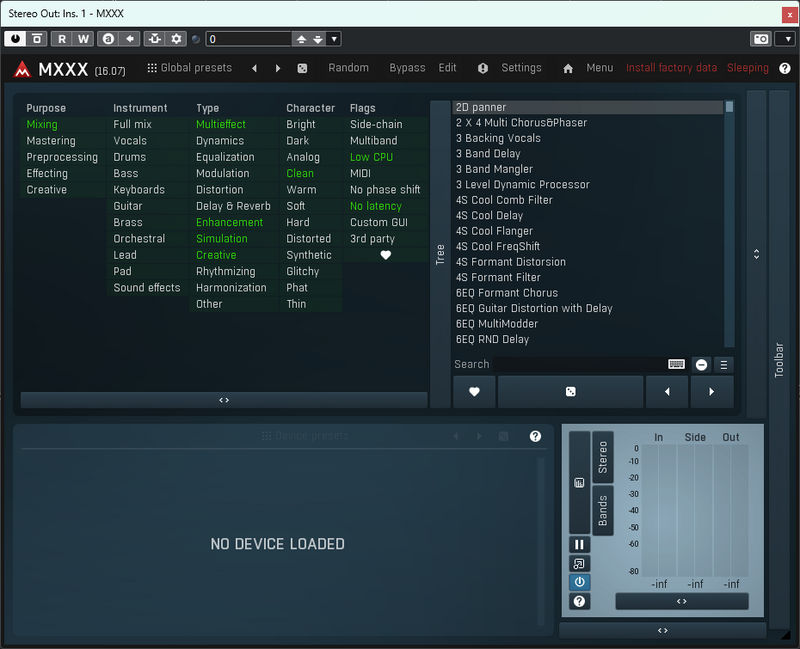This screenshot has width=800, height=649.
Task: Open the Toolbar vertical tab
Action: (x=779, y=360)
